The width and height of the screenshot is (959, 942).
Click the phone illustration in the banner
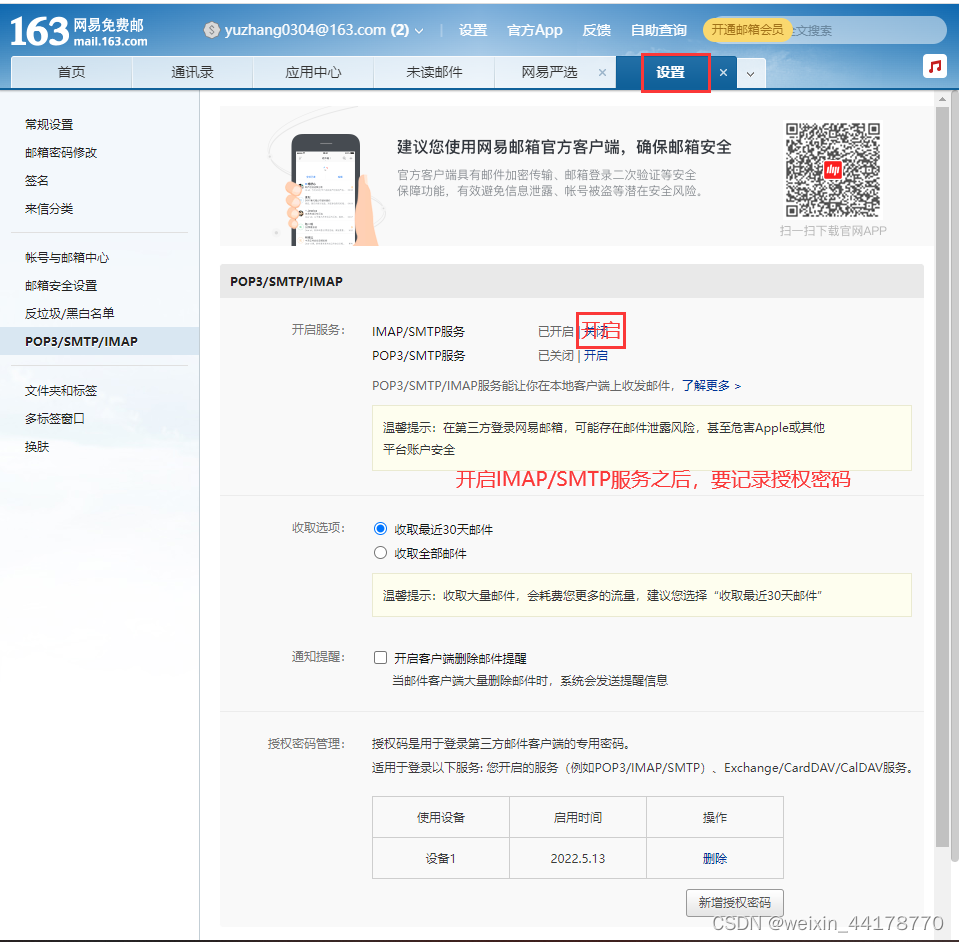[325, 190]
